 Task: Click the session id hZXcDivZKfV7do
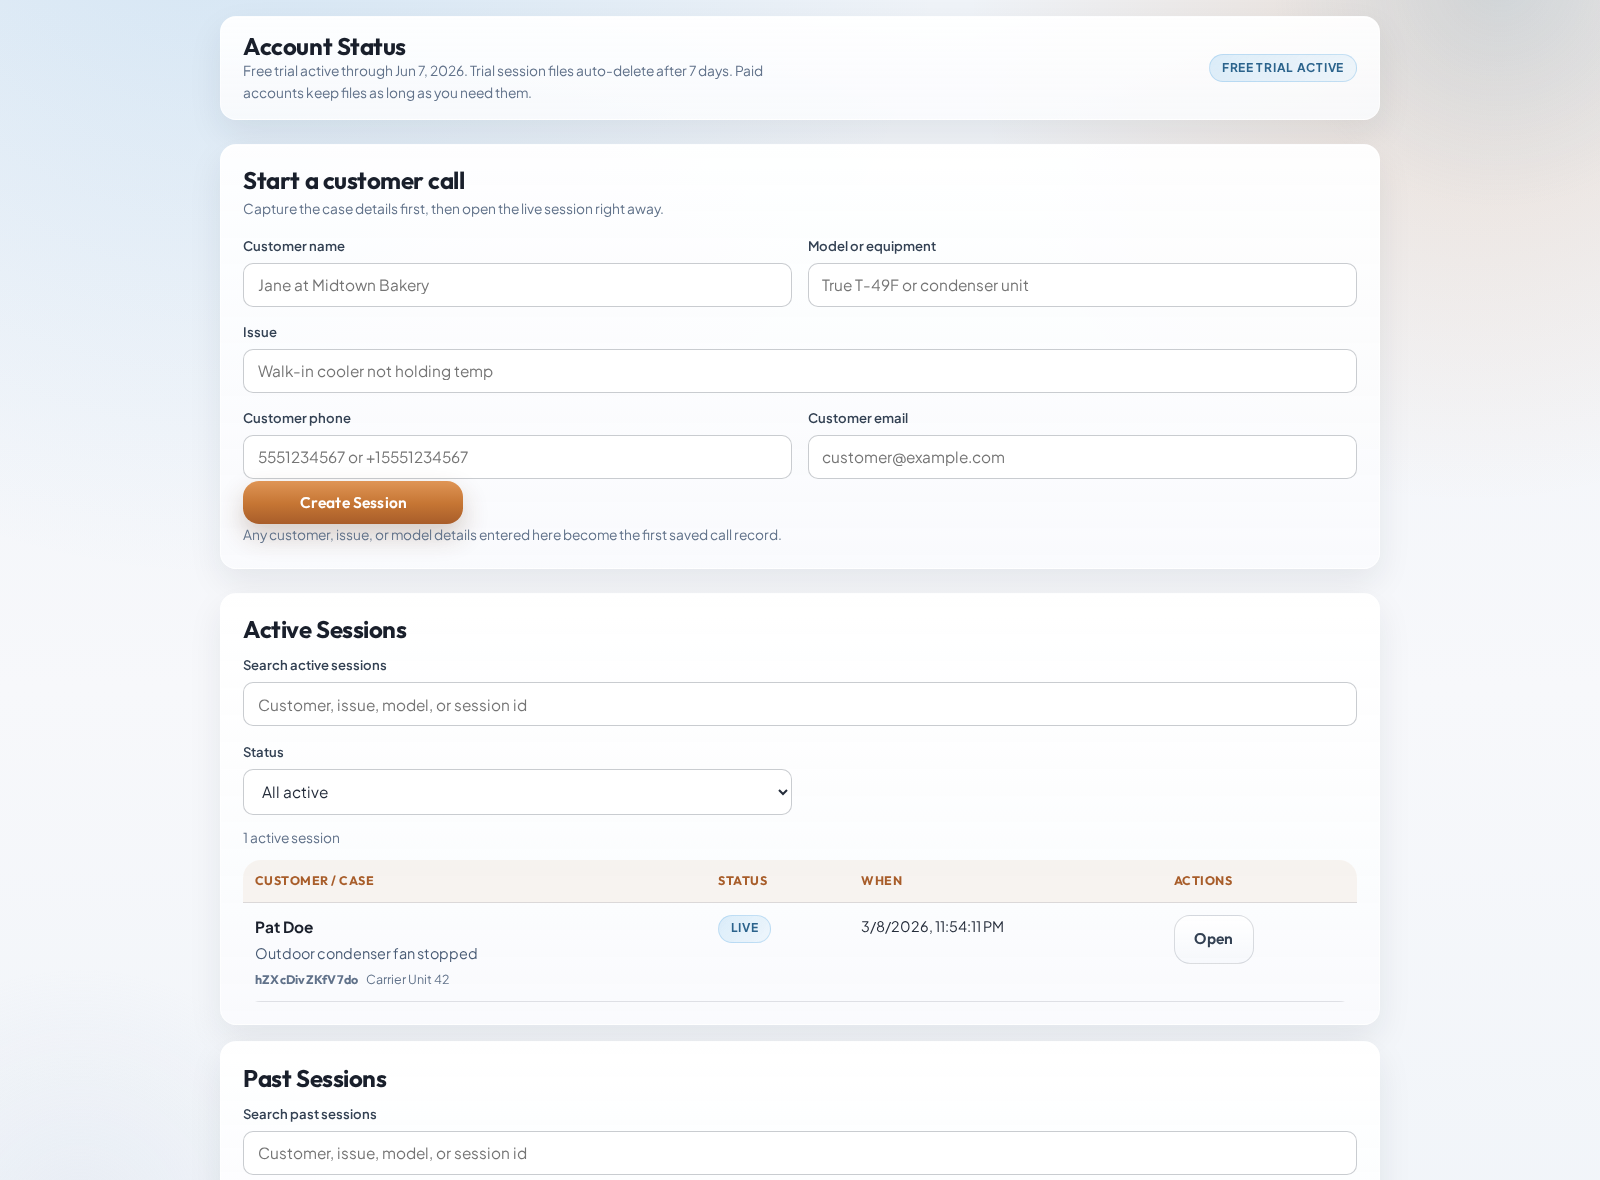coord(306,980)
